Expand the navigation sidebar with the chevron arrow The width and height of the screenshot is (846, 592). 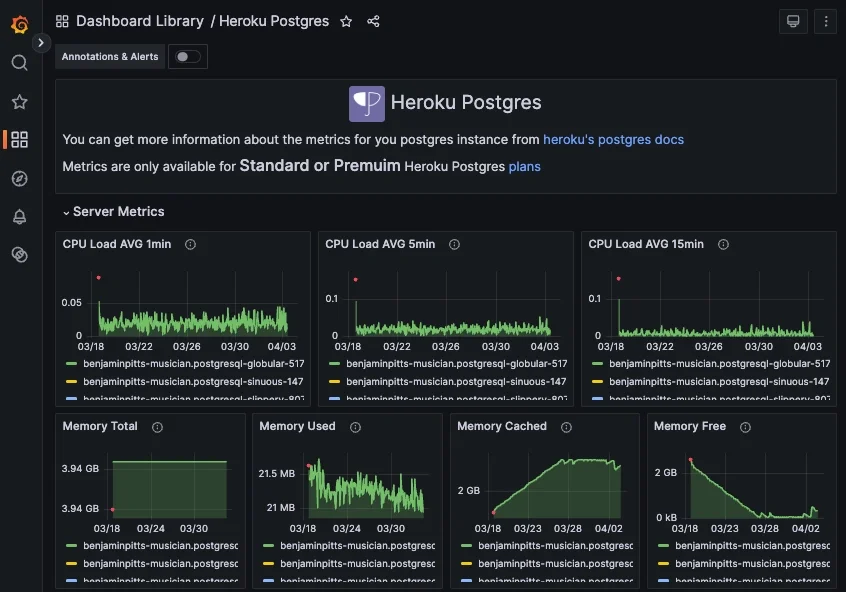41,42
